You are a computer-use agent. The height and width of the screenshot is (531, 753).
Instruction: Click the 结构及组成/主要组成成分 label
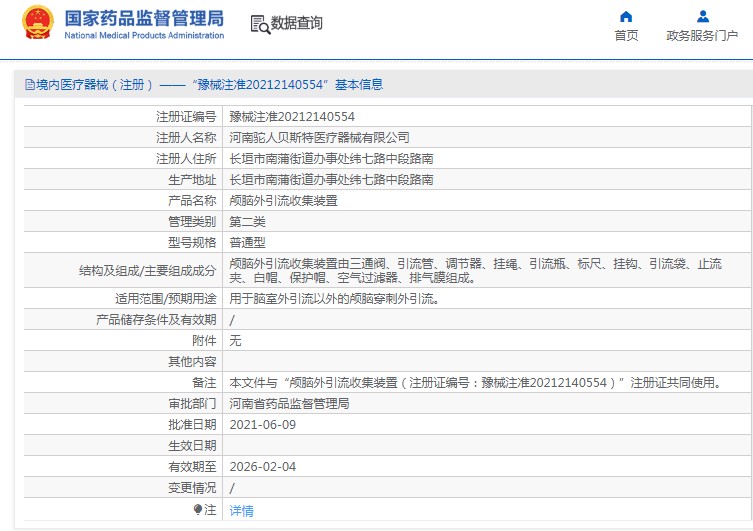(147, 271)
